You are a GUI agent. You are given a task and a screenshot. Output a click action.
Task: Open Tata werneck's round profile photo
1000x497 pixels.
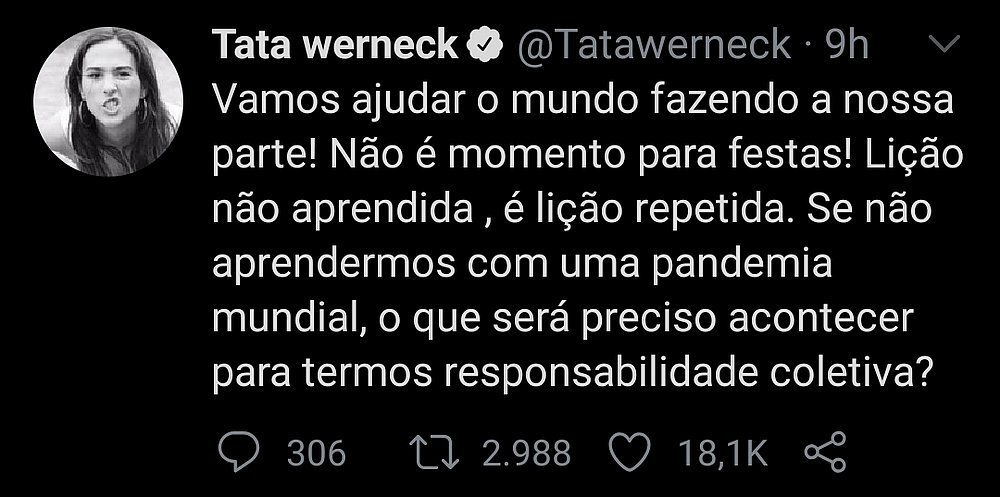tap(108, 101)
